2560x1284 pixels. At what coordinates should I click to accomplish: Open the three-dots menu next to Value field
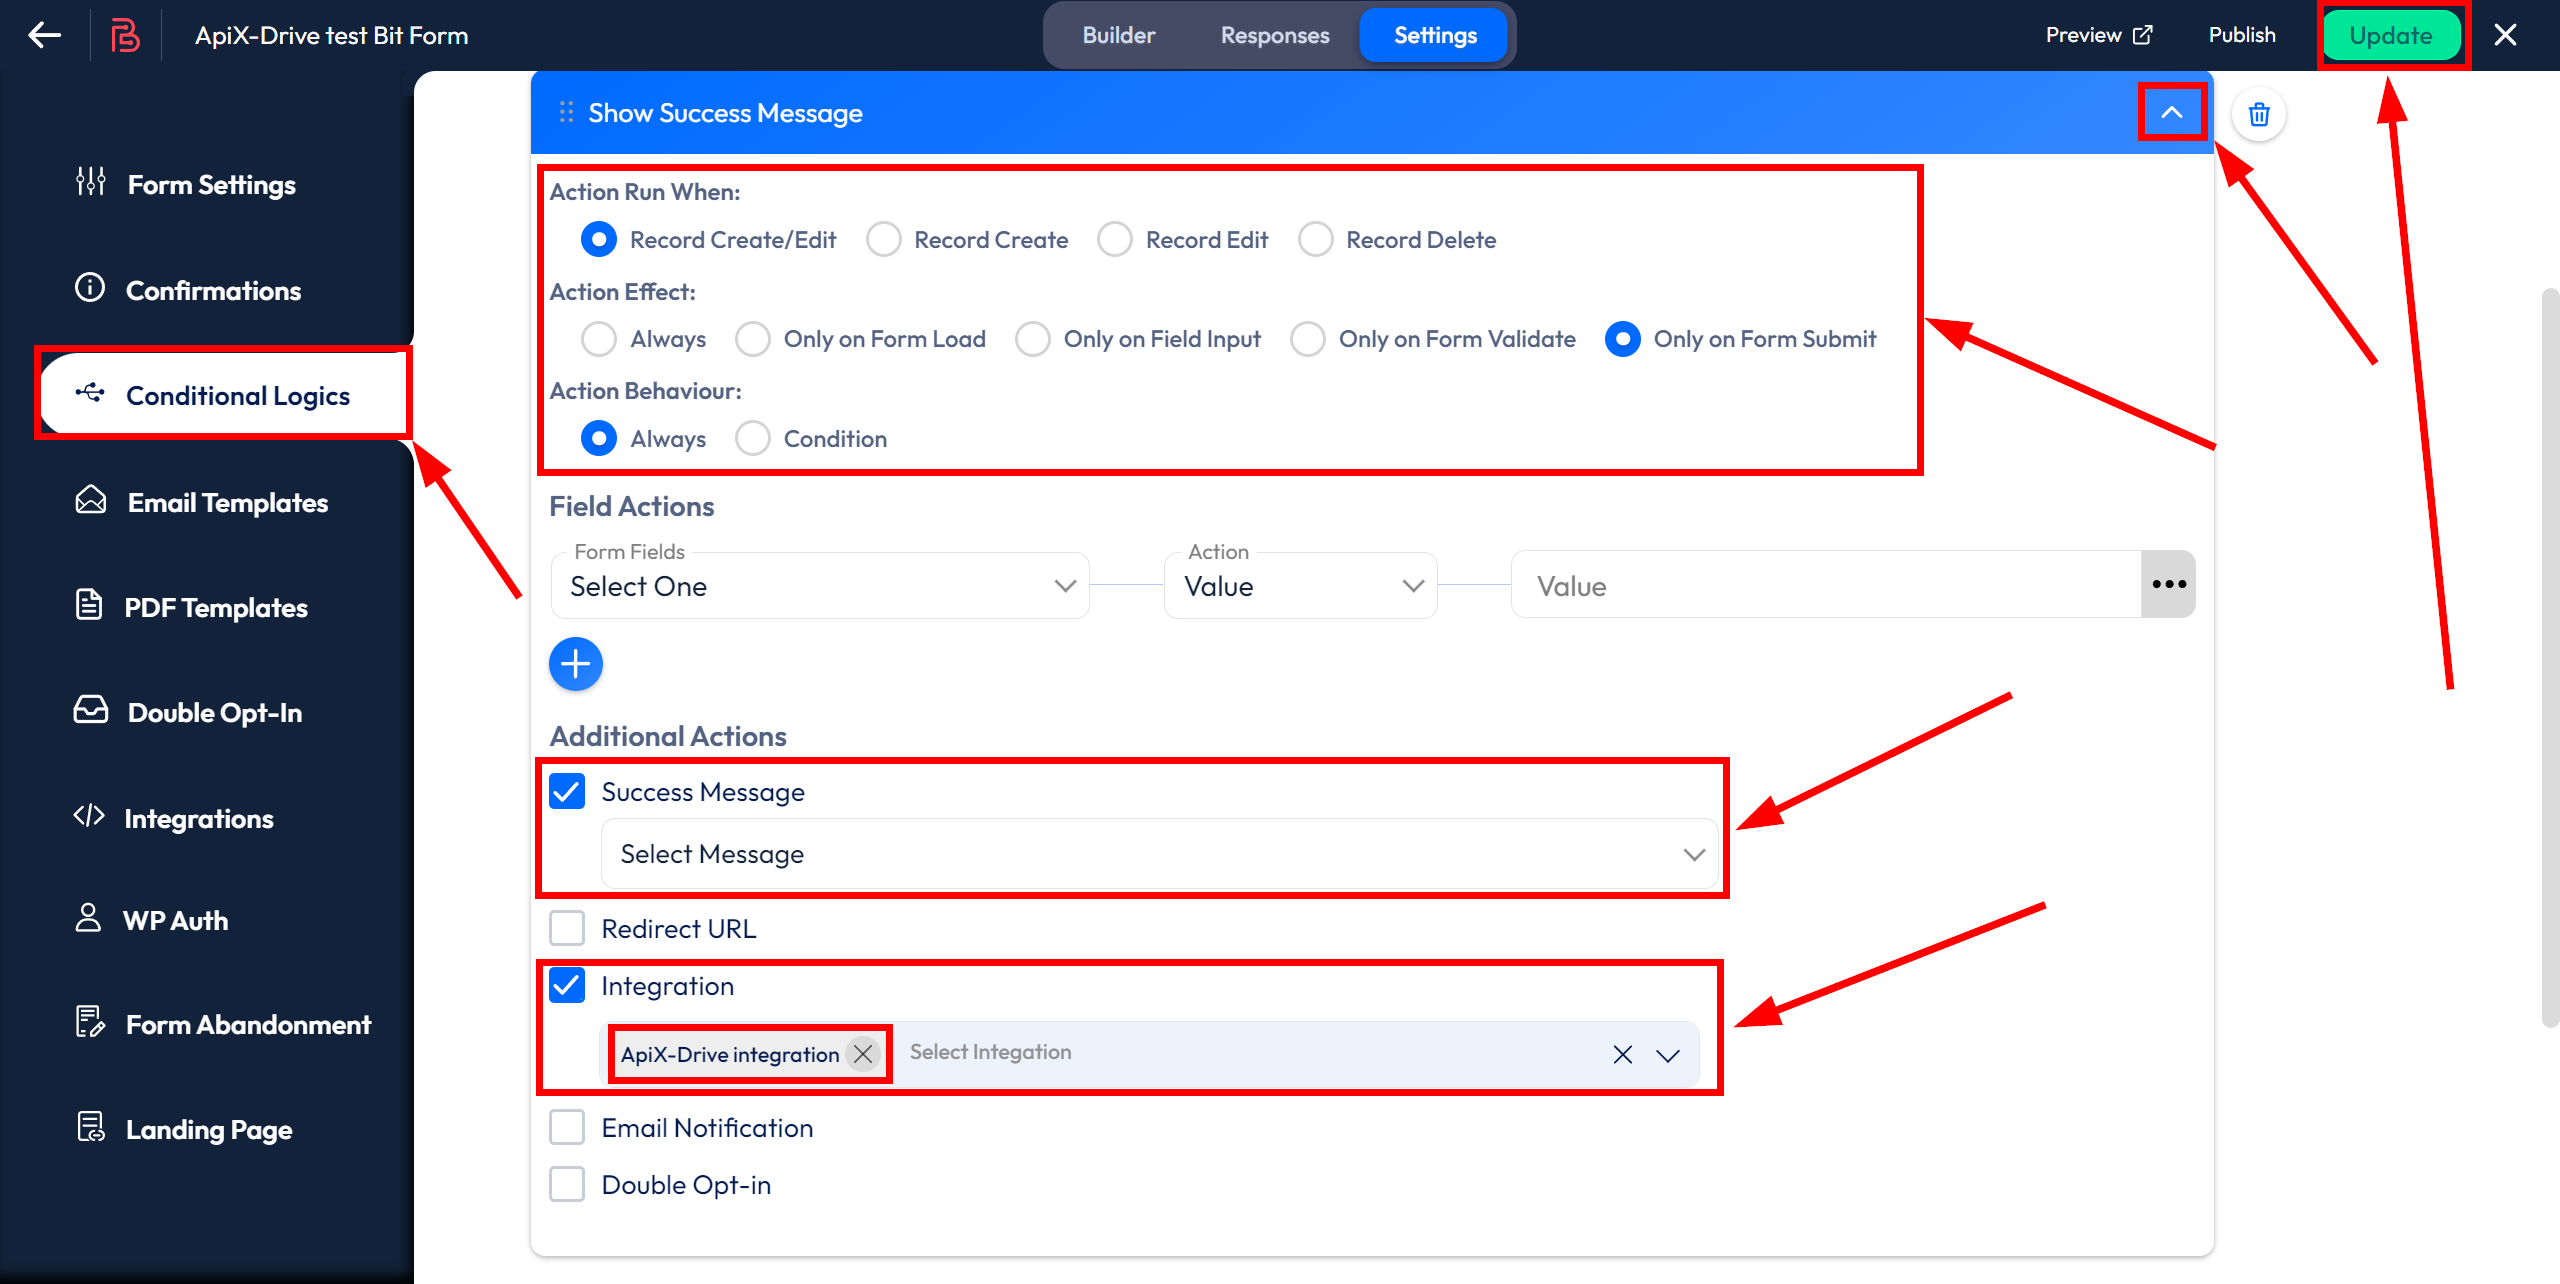point(2168,584)
